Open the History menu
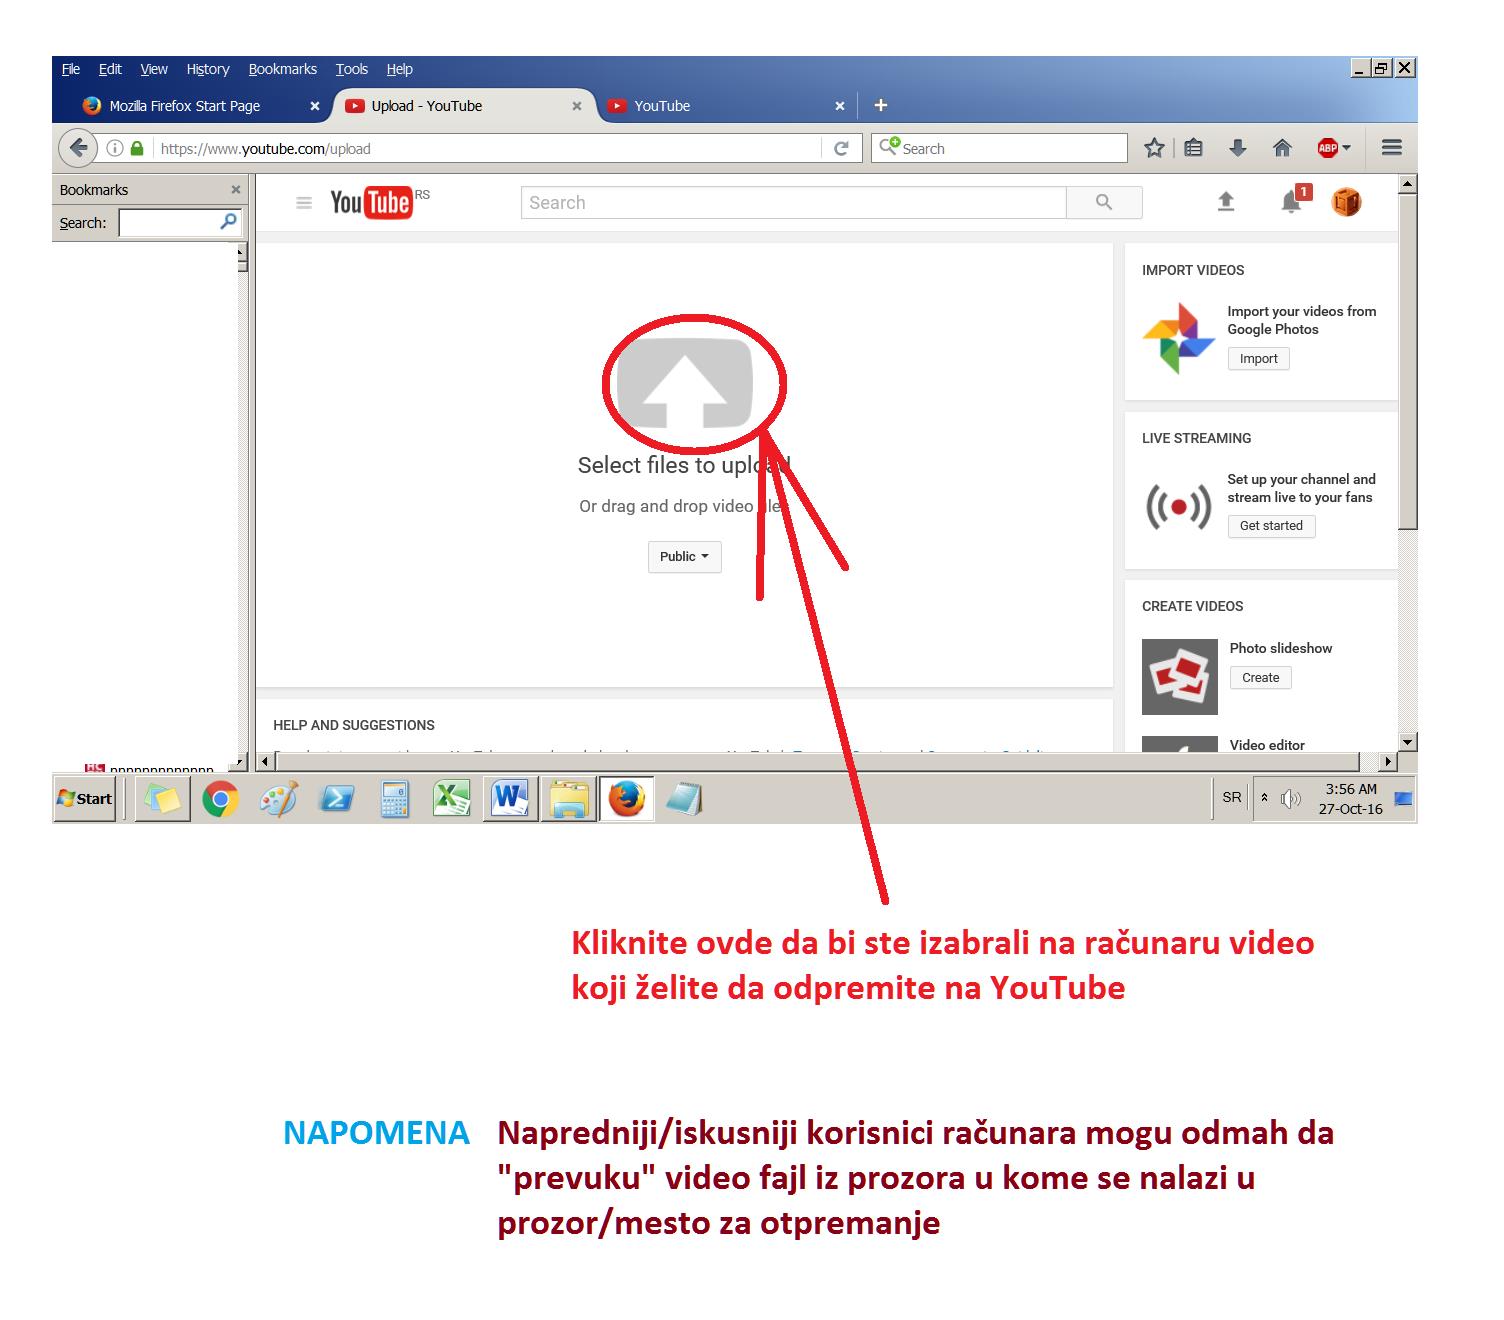 (x=207, y=69)
